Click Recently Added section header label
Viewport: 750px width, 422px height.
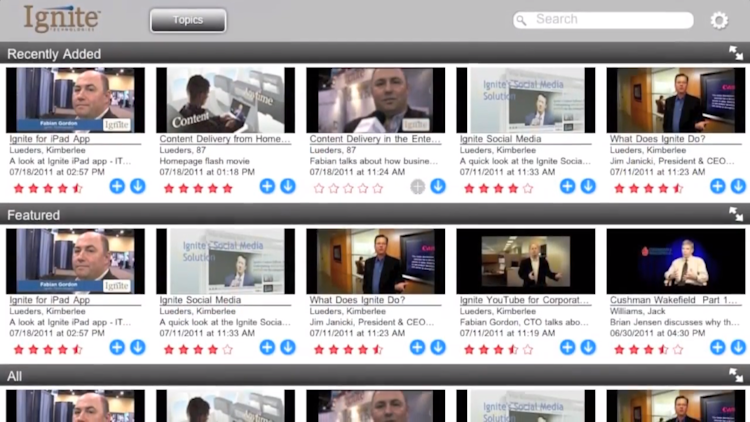point(54,54)
